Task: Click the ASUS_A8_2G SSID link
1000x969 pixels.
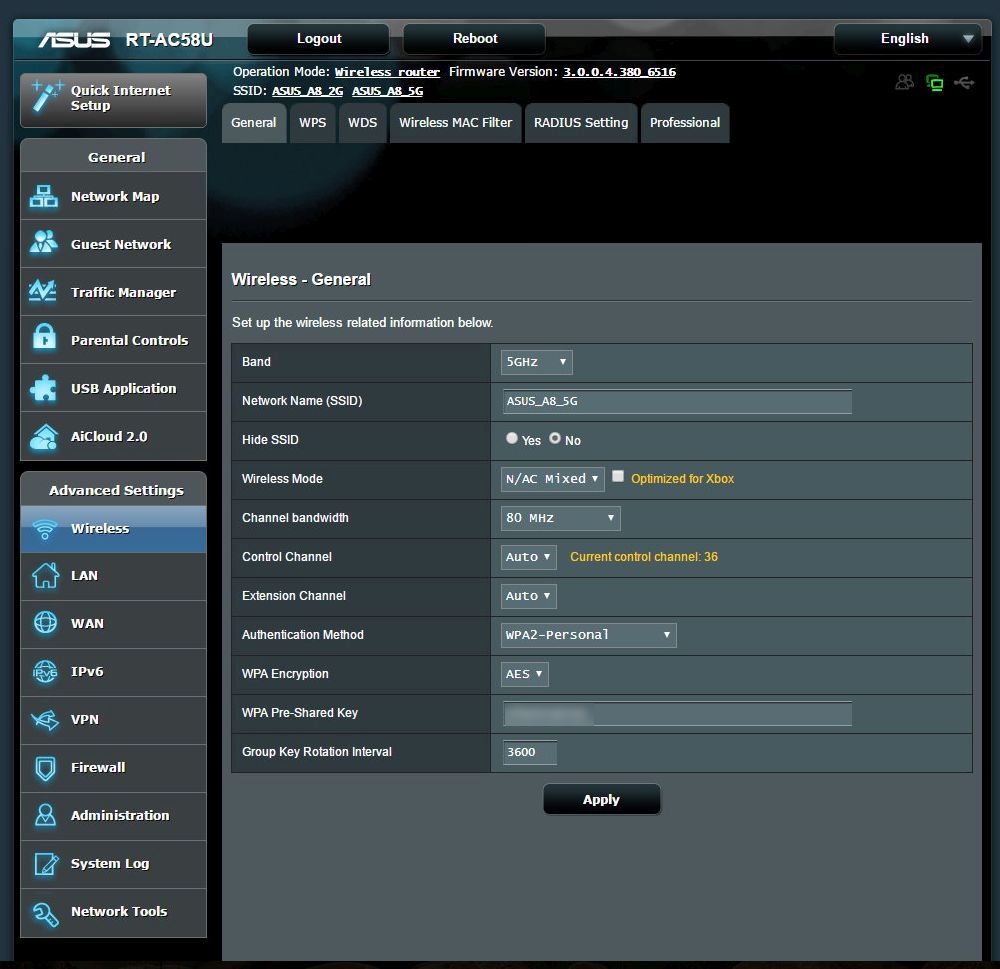Action: click(307, 91)
